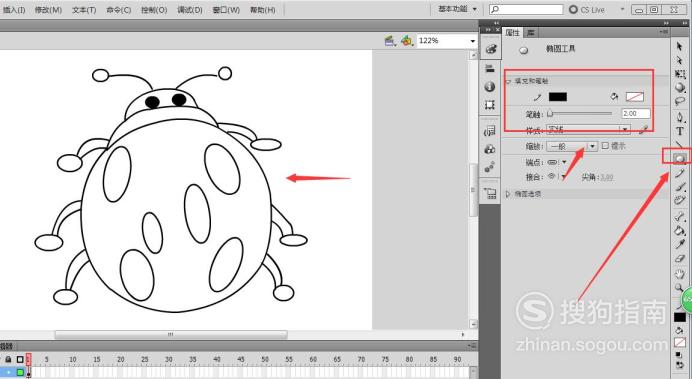Expand the 椭圆选项 section
Screen dimensions: 692x379
click(508, 194)
